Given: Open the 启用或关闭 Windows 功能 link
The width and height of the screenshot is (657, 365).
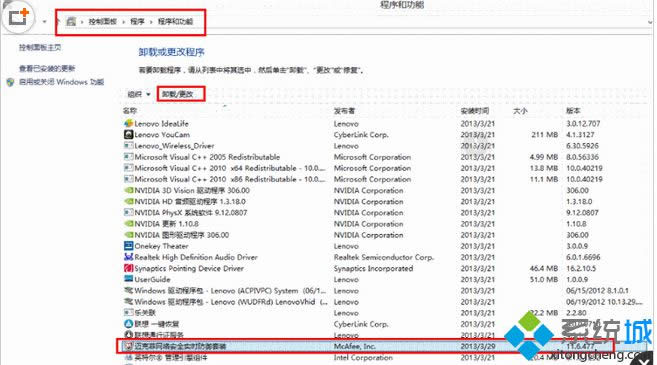Looking at the screenshot, I should (x=62, y=82).
